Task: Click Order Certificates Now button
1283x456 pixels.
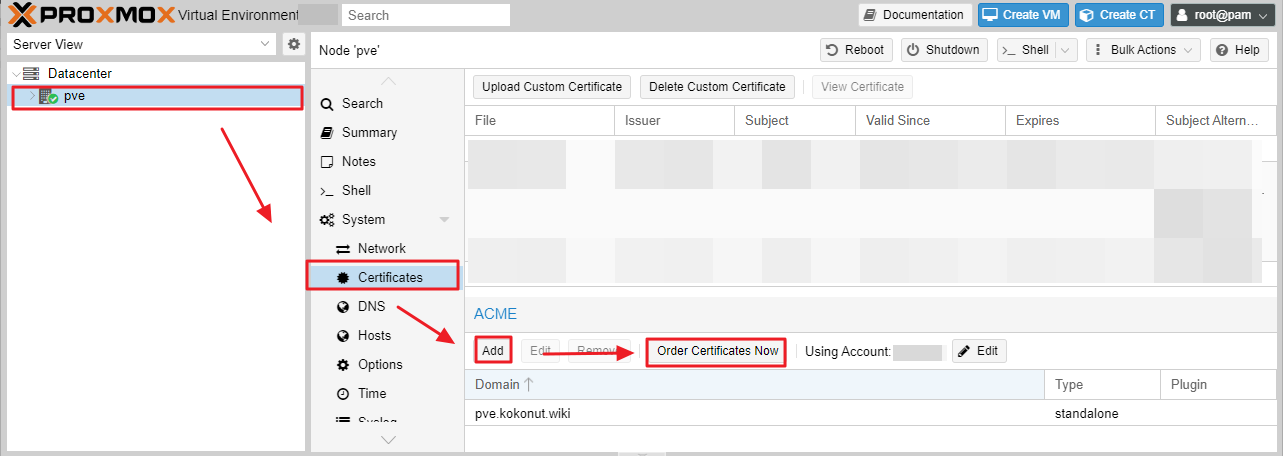Action: coord(717,350)
